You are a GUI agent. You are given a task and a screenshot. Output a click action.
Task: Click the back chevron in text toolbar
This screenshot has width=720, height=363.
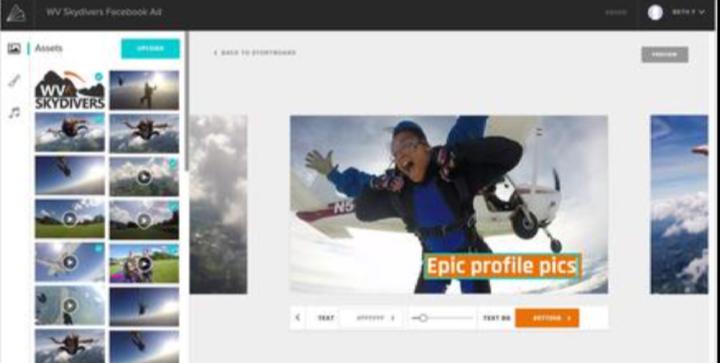[298, 318]
